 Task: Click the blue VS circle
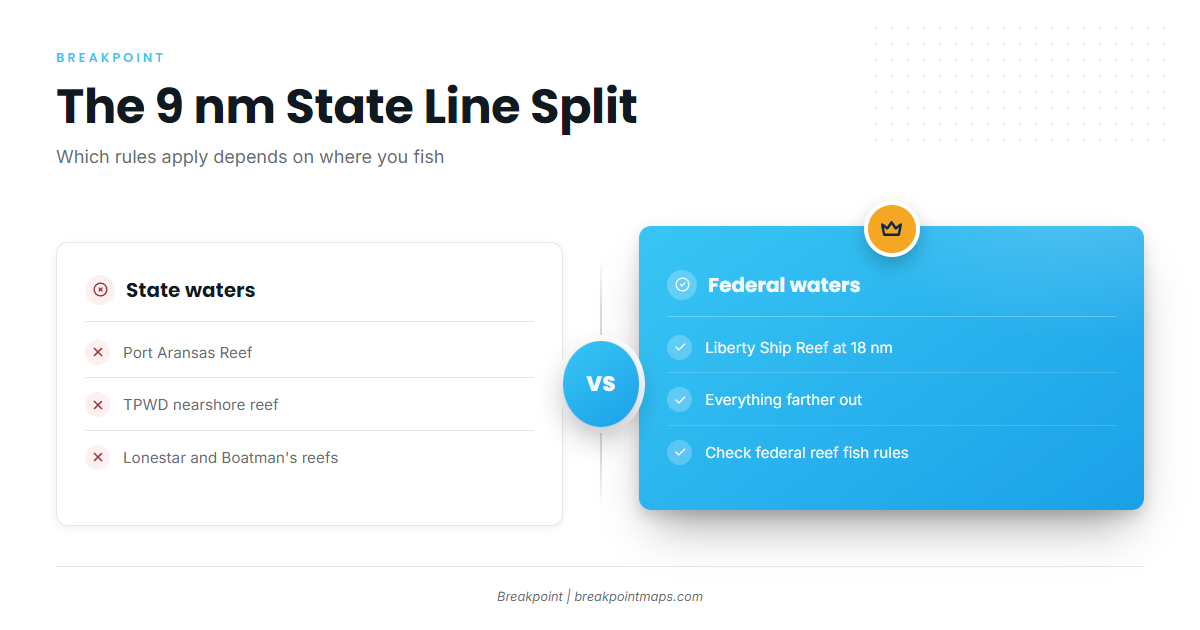[601, 383]
